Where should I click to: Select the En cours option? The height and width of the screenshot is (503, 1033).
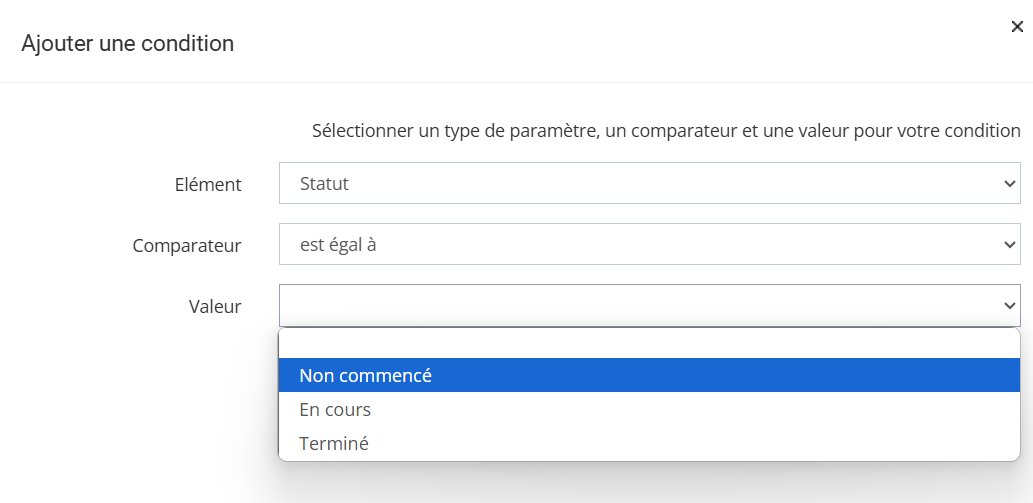(335, 410)
